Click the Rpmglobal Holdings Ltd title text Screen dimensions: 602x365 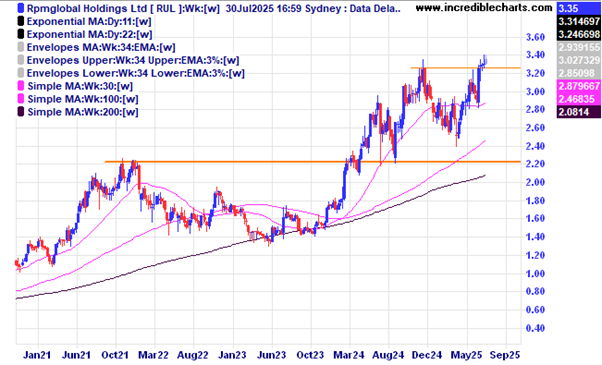coord(87,8)
